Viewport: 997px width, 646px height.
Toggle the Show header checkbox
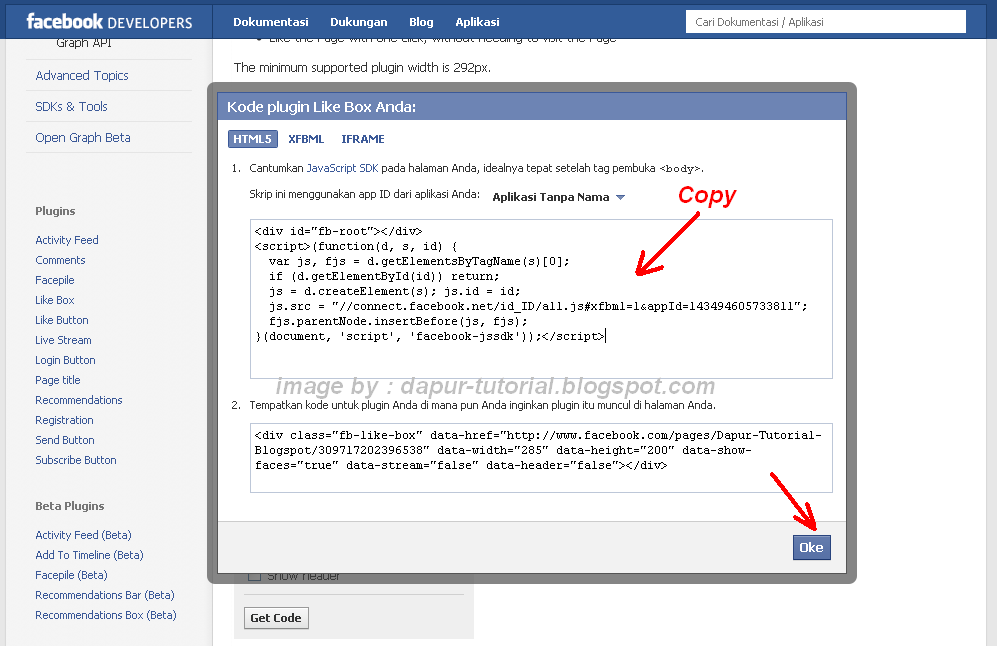click(x=254, y=577)
